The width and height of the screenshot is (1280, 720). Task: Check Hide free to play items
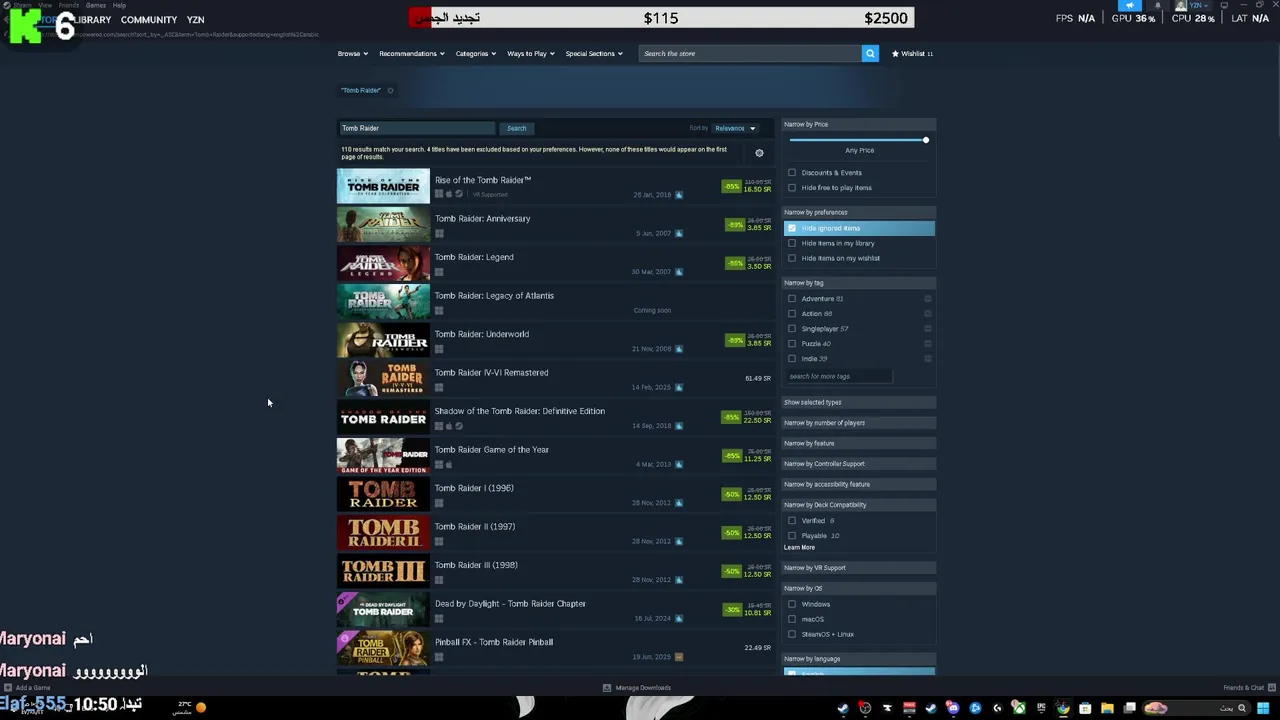792,187
